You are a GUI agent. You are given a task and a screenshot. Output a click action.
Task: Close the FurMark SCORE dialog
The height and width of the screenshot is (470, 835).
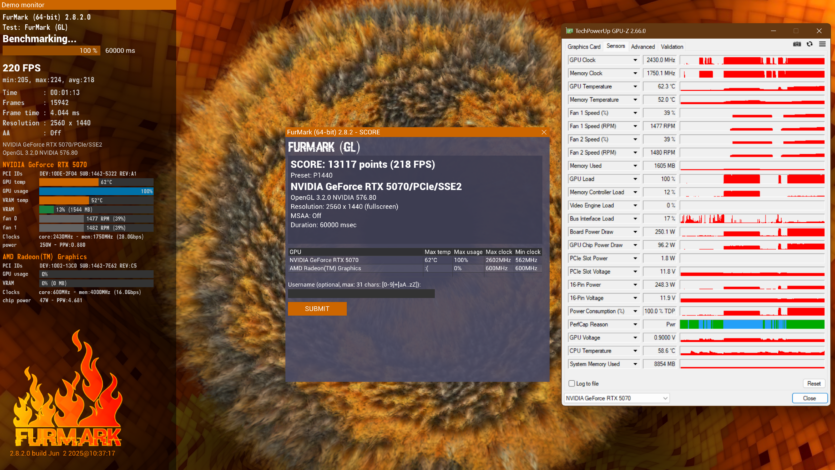coord(544,132)
